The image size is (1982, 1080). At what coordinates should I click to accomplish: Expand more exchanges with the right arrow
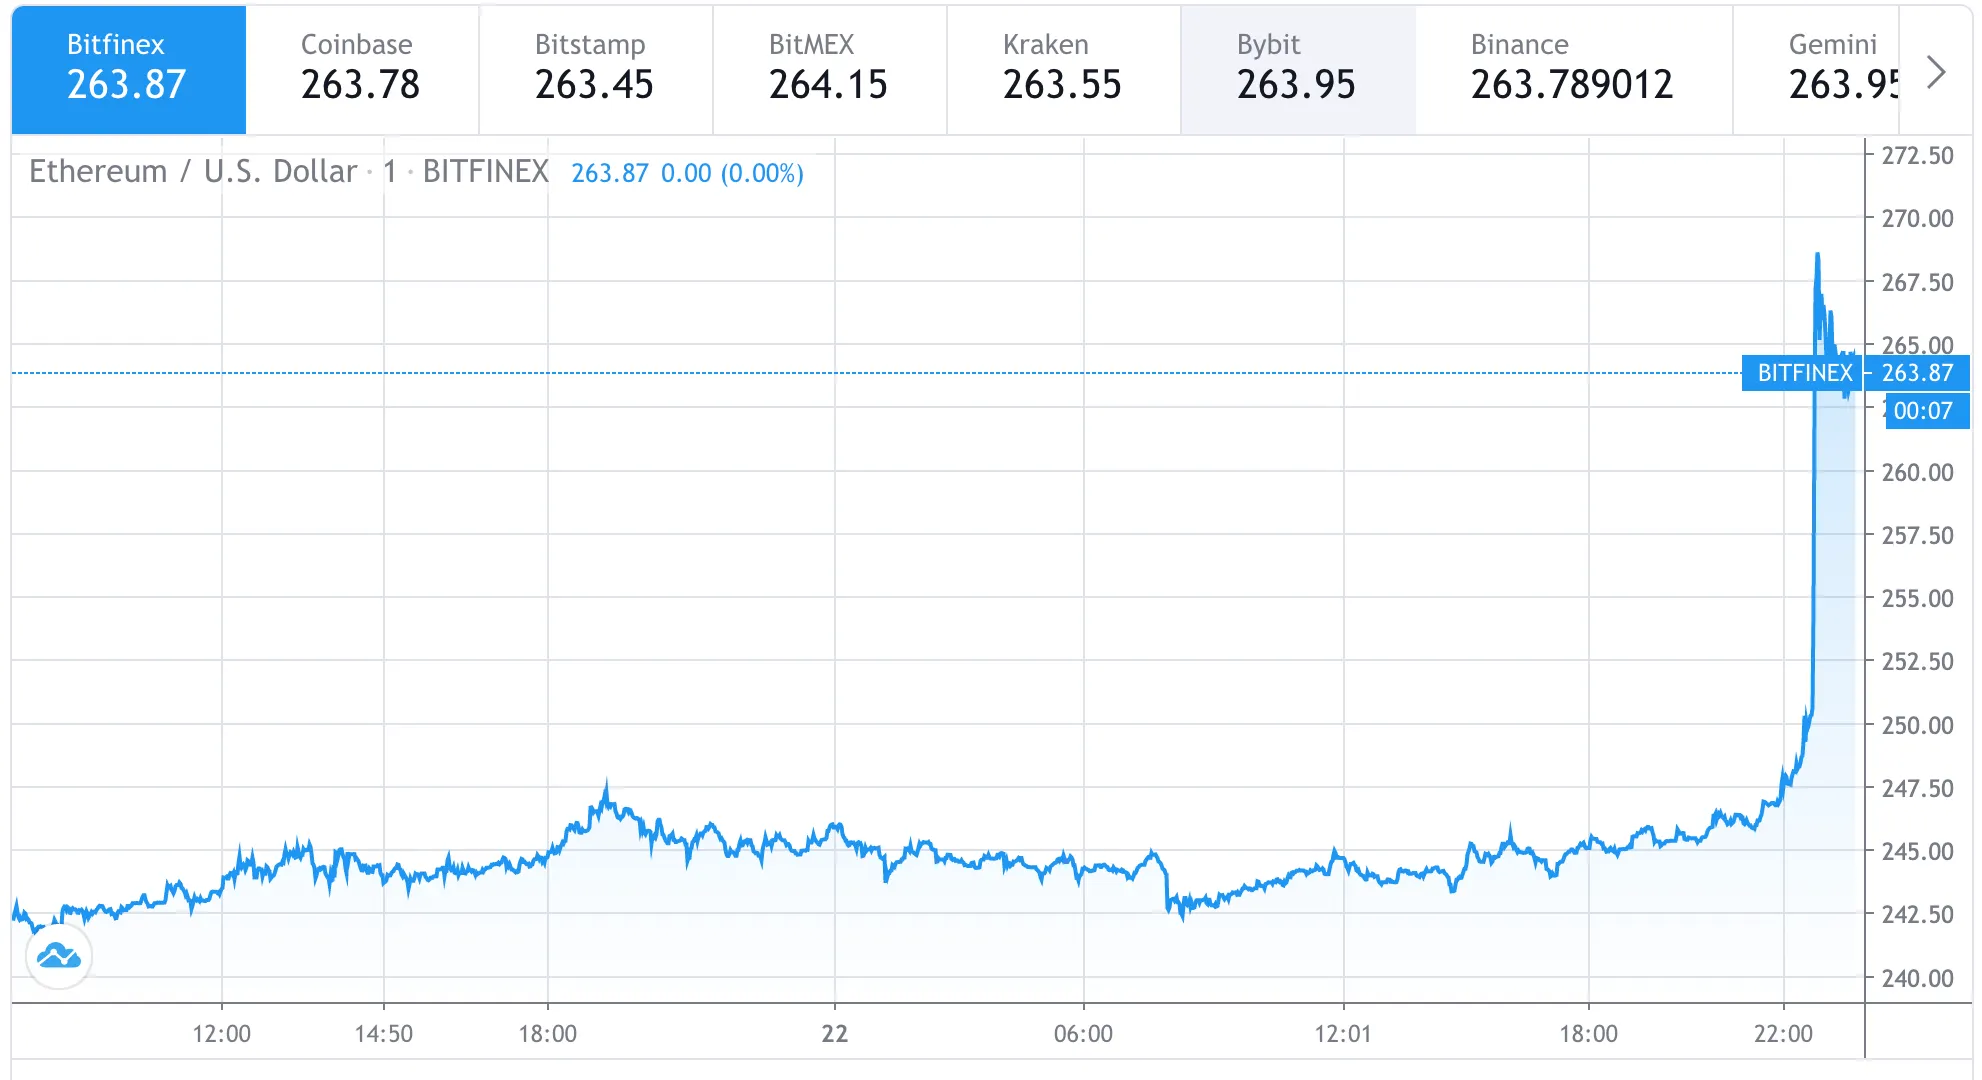1938,70
